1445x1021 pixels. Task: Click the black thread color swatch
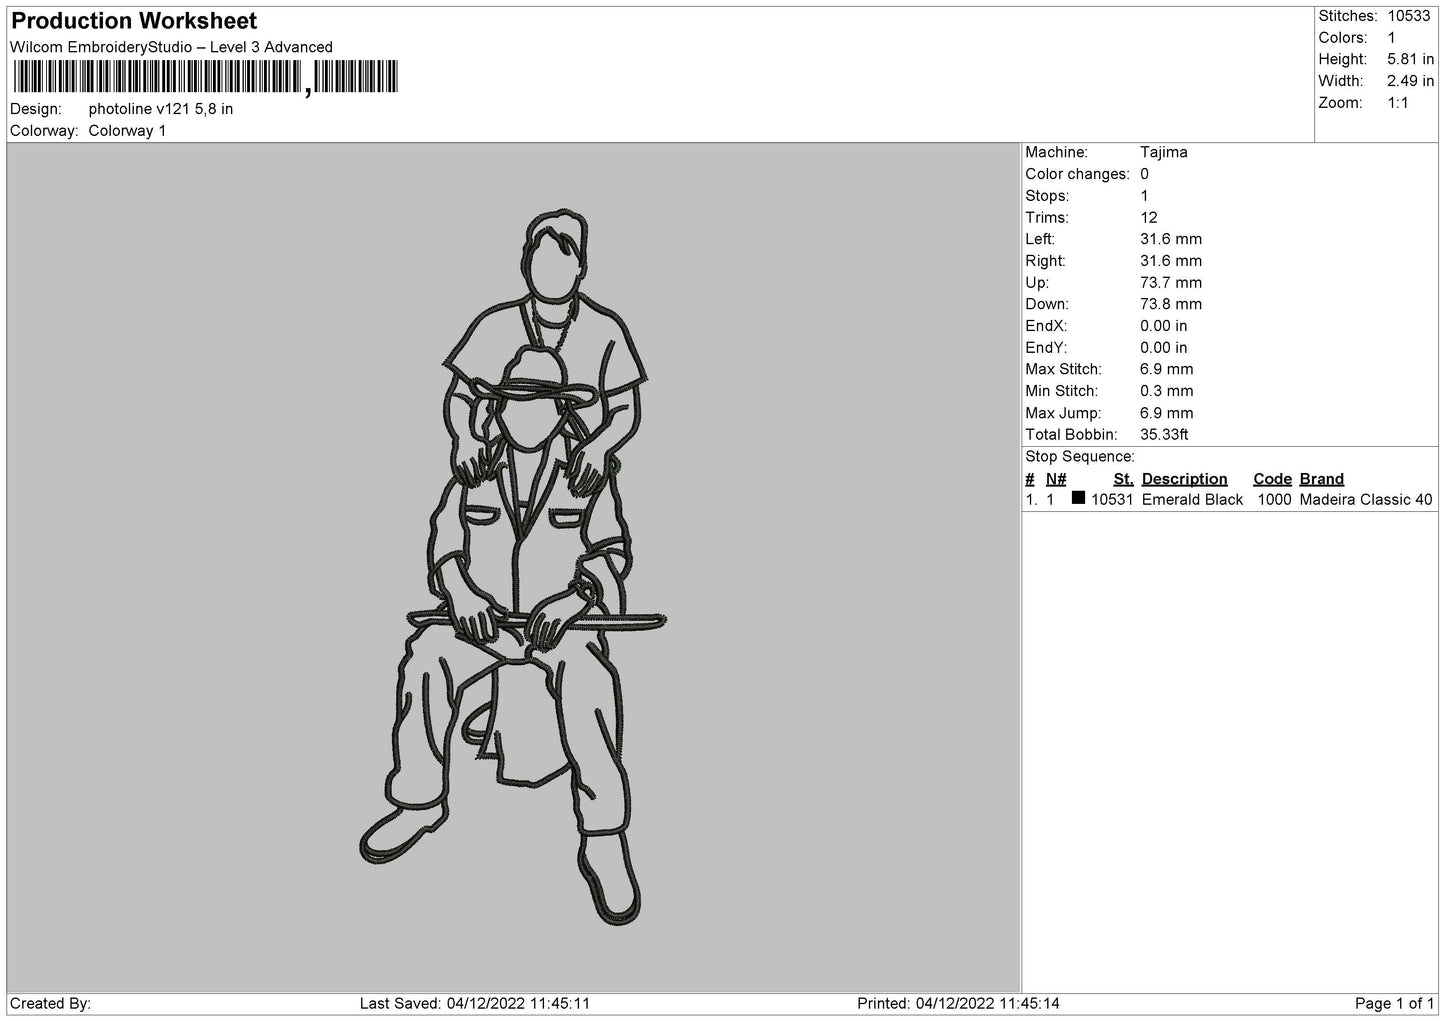click(x=1078, y=498)
